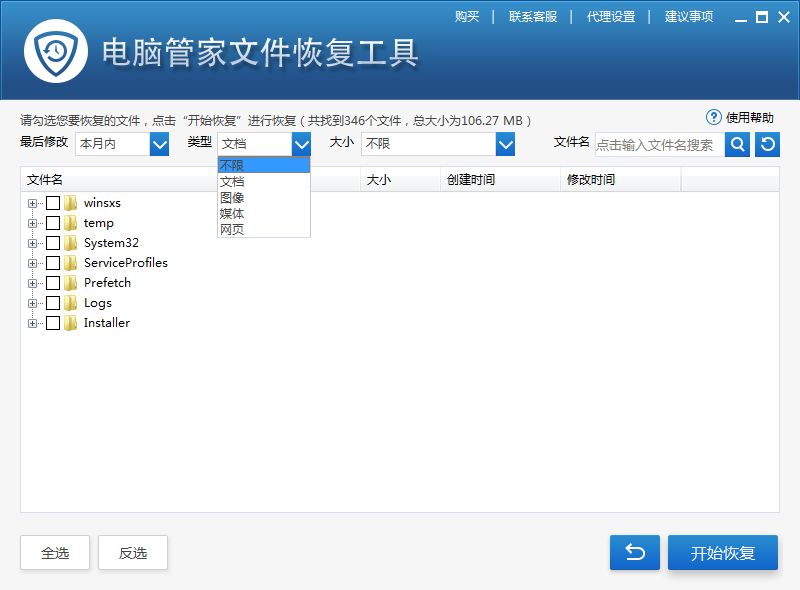Click the System32 folder icon
Viewport: 800px width, 590px height.
(70, 243)
